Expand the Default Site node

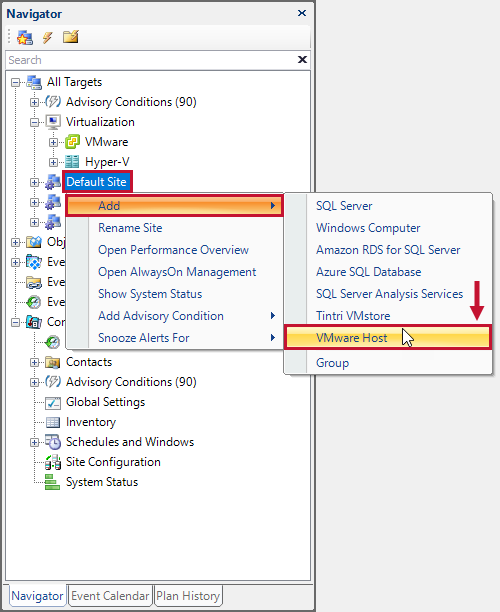[34, 182]
